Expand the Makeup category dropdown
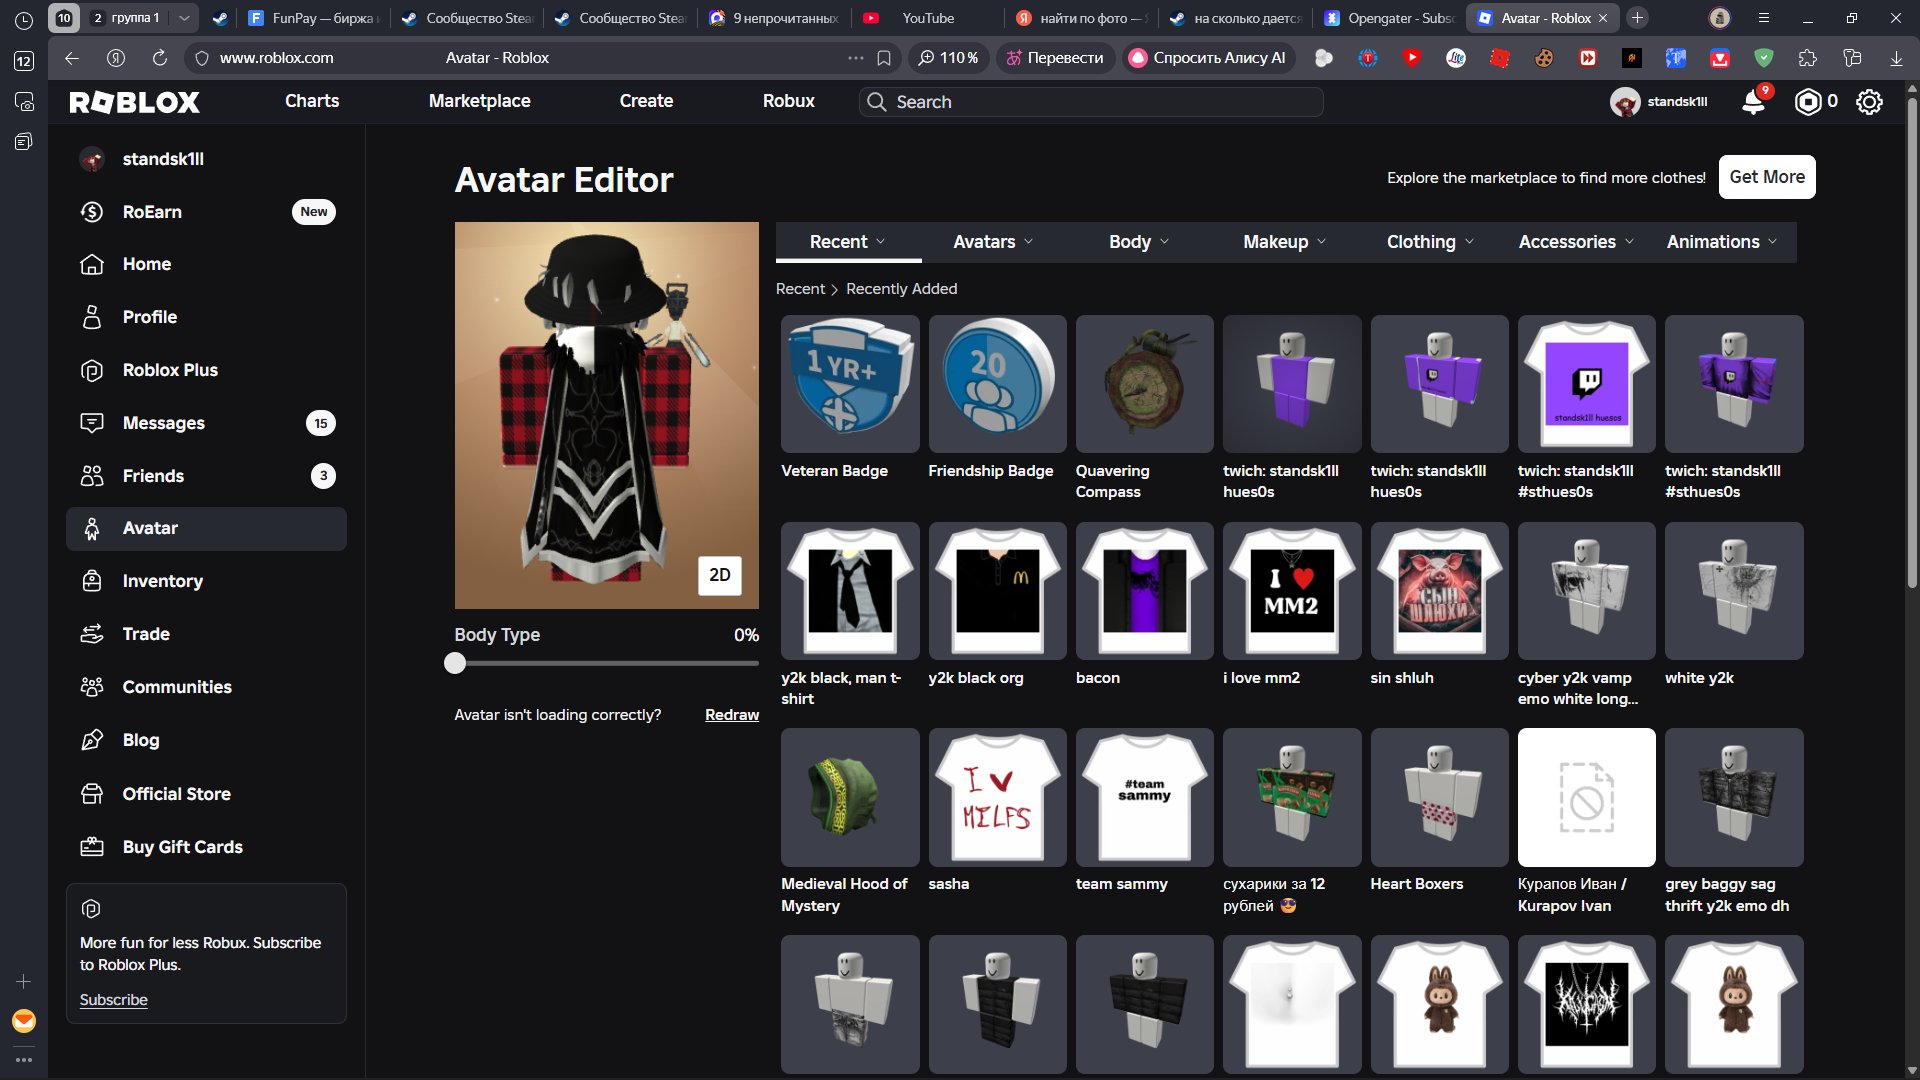The width and height of the screenshot is (1920, 1080). 1285,242
